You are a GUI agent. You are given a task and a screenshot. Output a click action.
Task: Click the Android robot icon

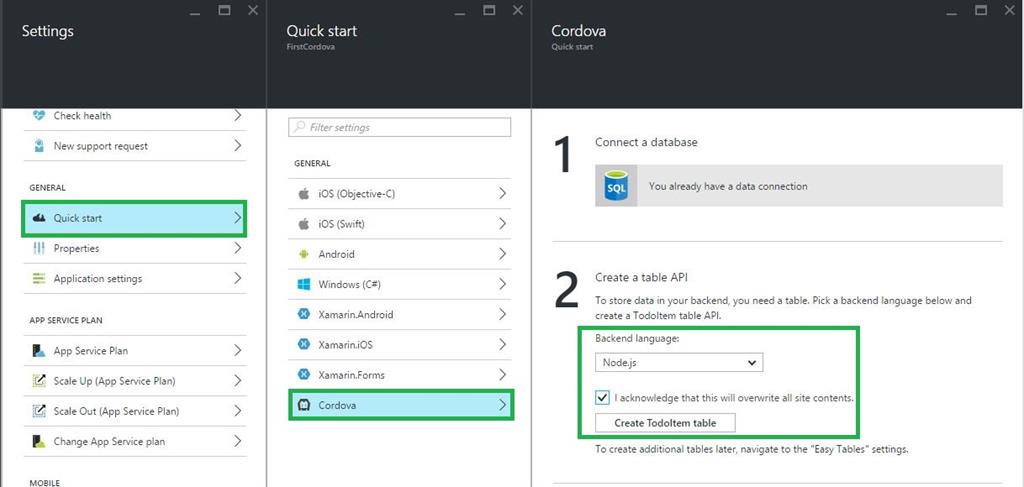point(304,254)
